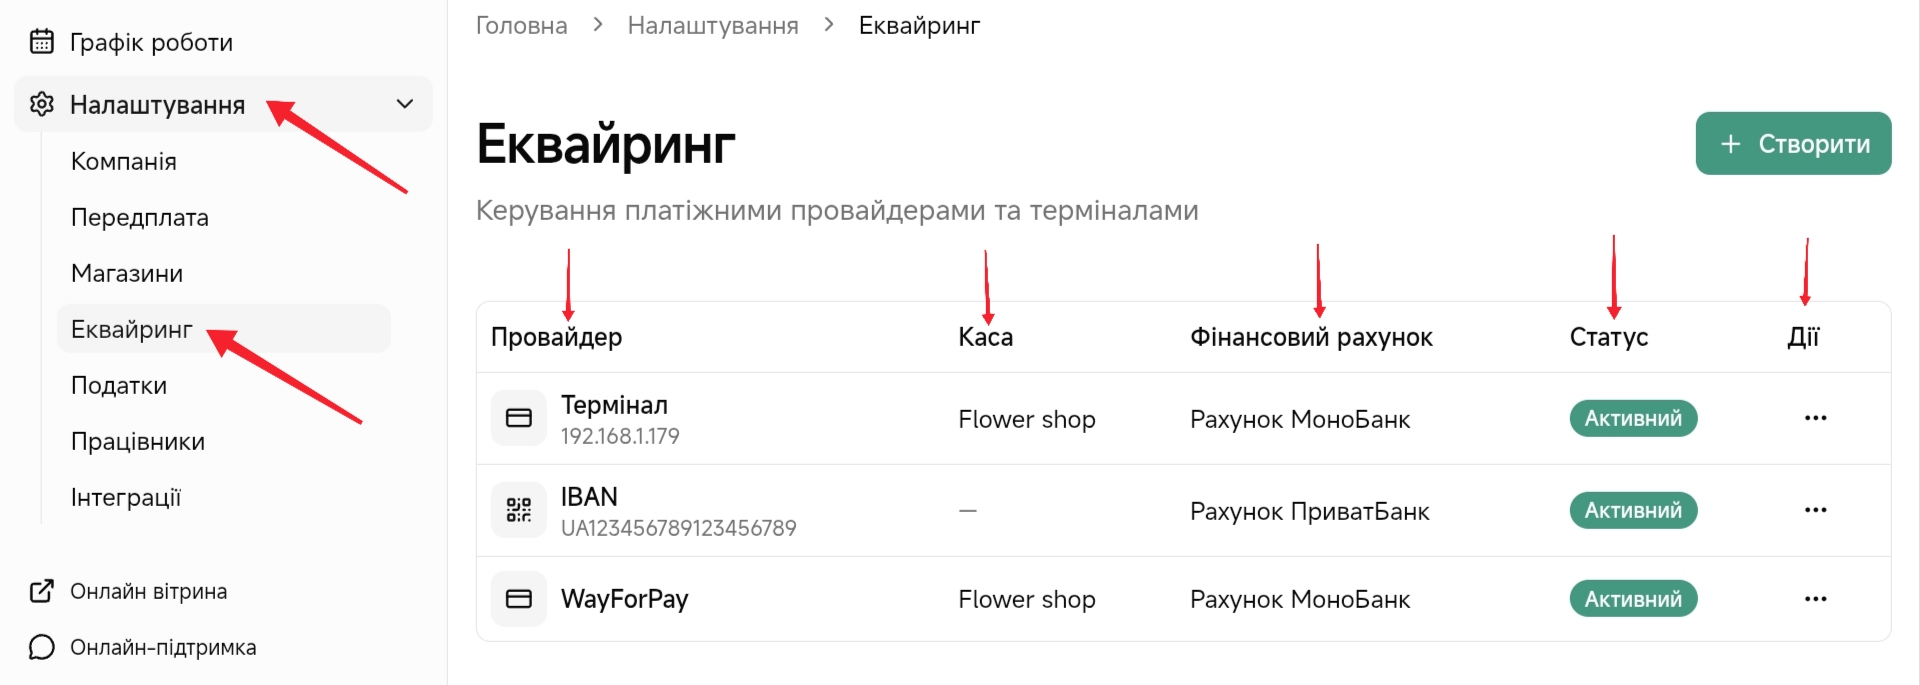
Task: Open the three-dot actions menu for Термінал
Action: [1815, 418]
